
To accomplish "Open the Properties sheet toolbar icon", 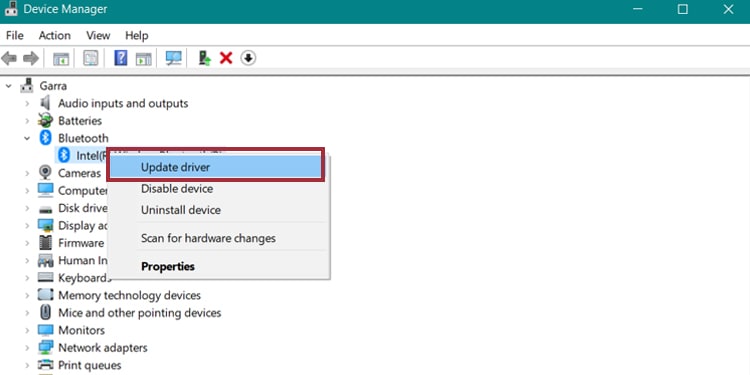I will (90, 58).
